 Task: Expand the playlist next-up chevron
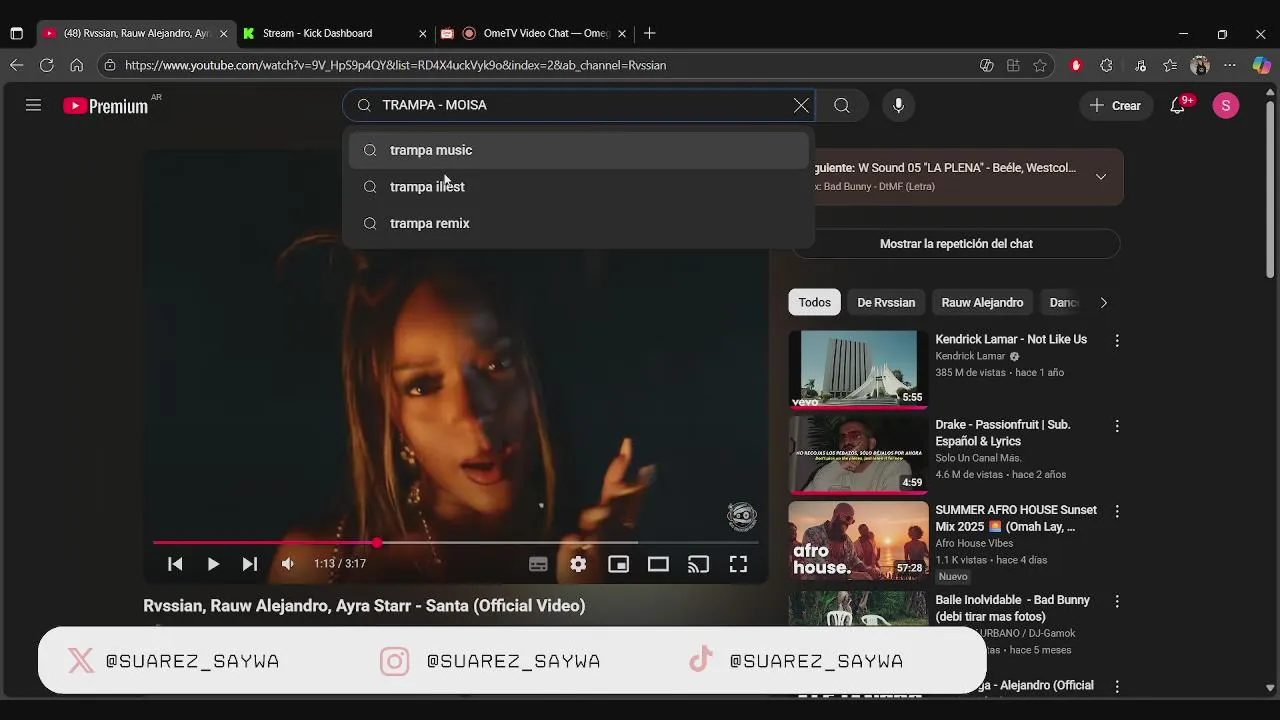click(1101, 176)
